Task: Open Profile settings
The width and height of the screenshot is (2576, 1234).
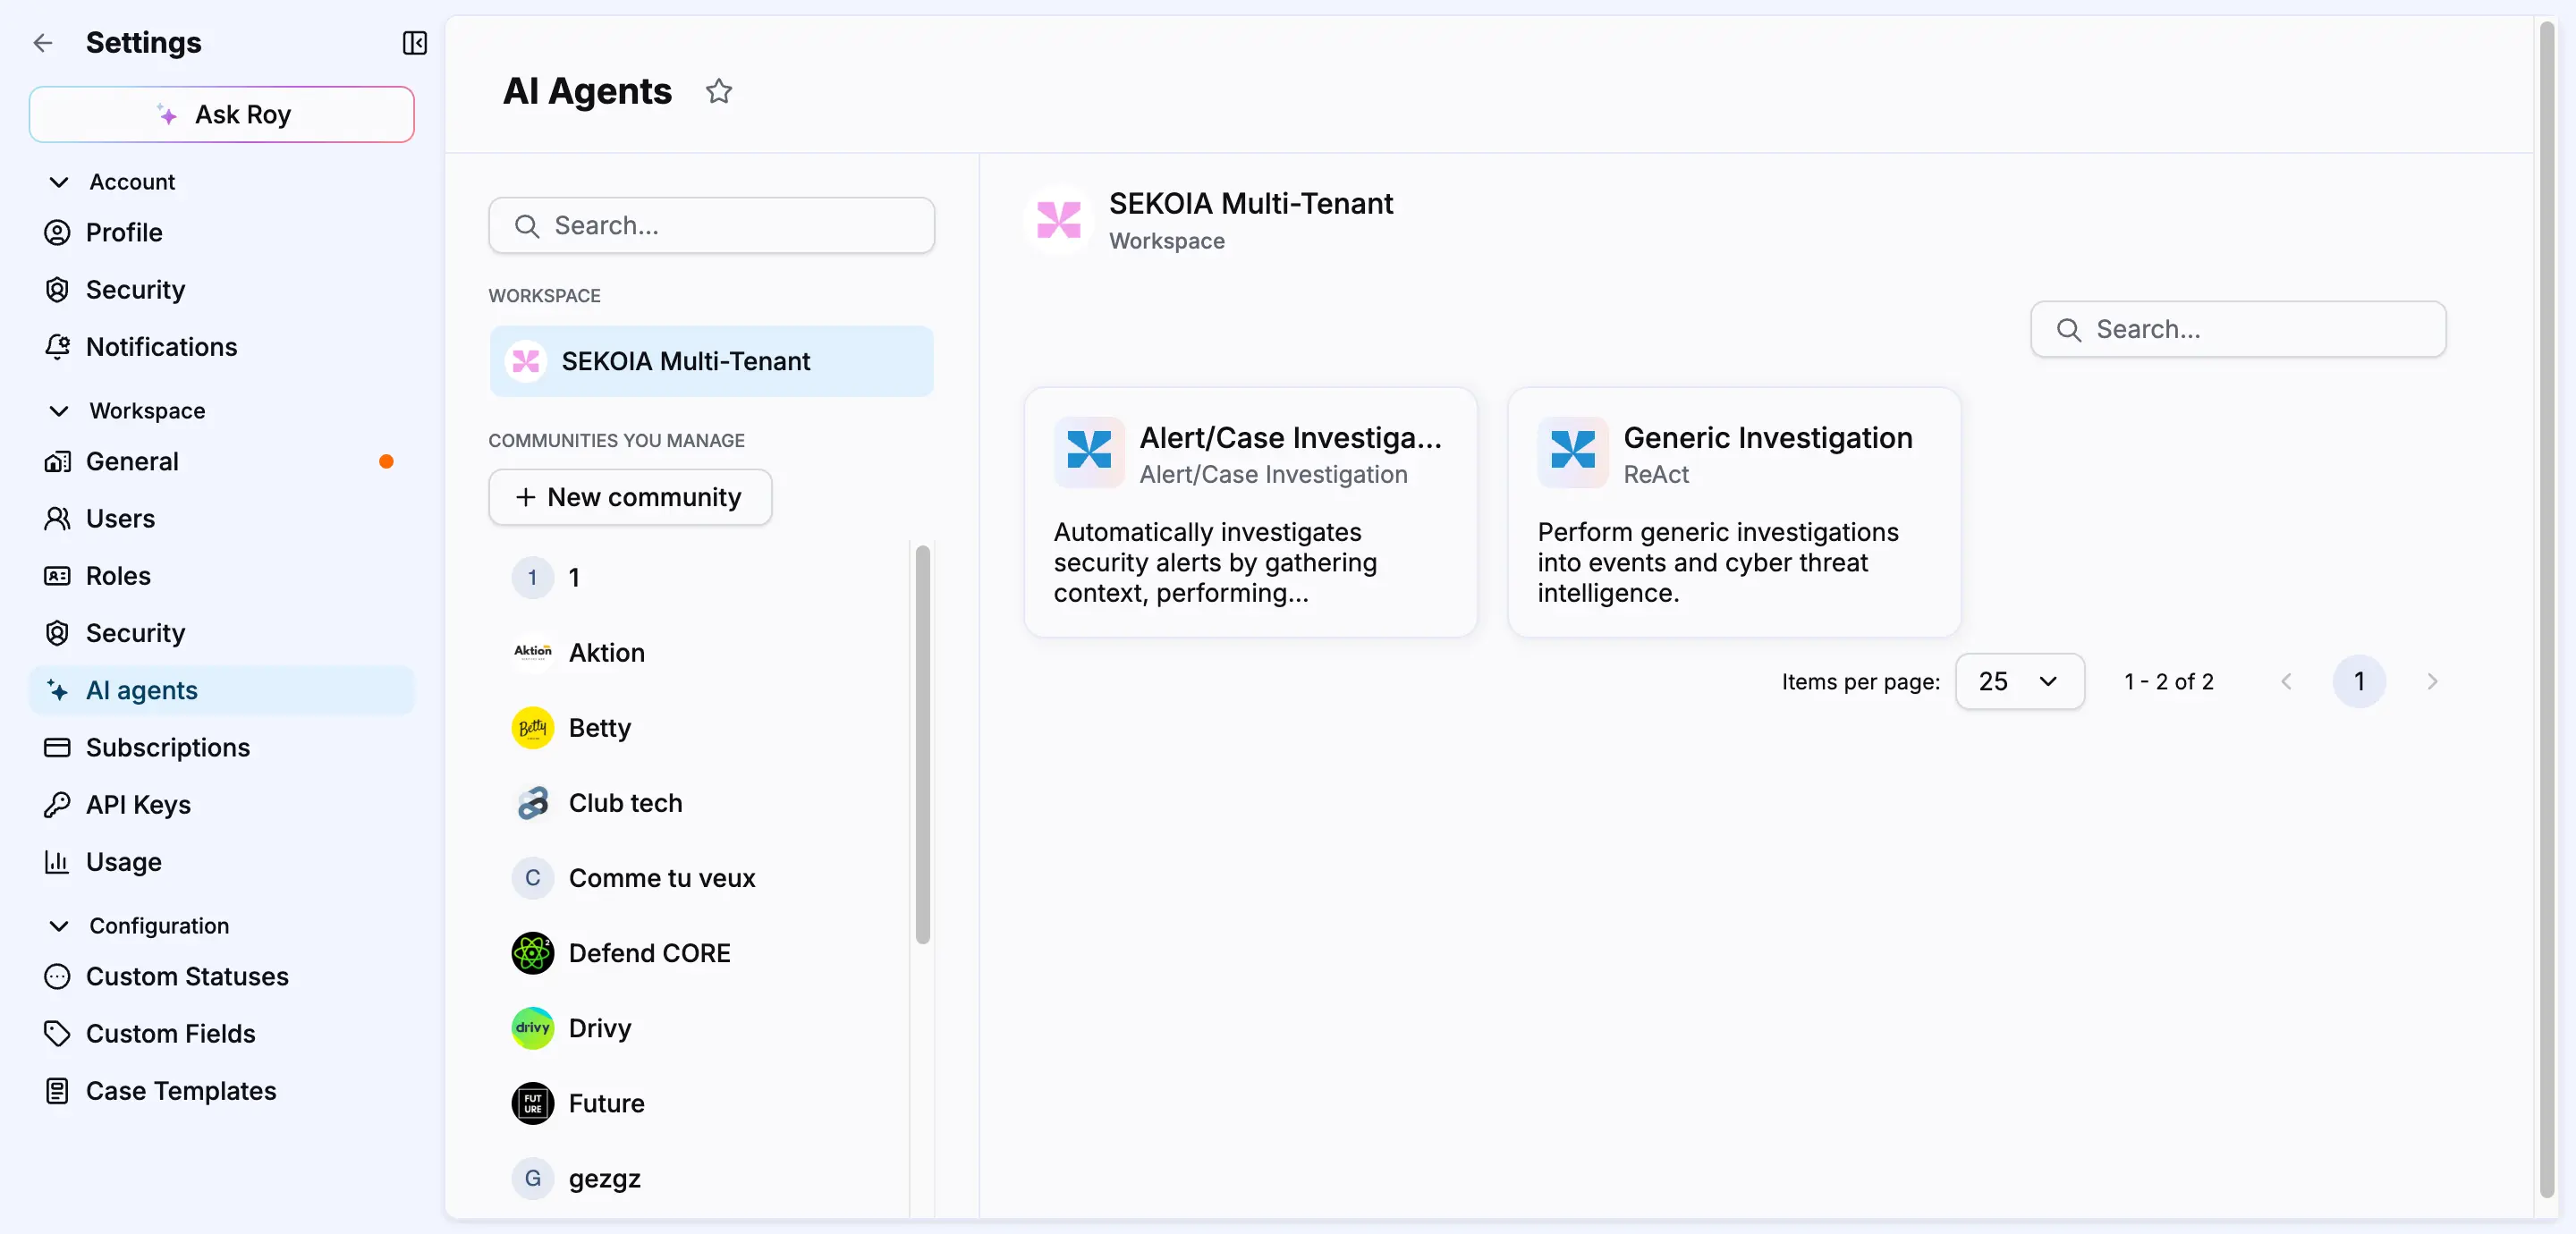Action: [x=222, y=232]
